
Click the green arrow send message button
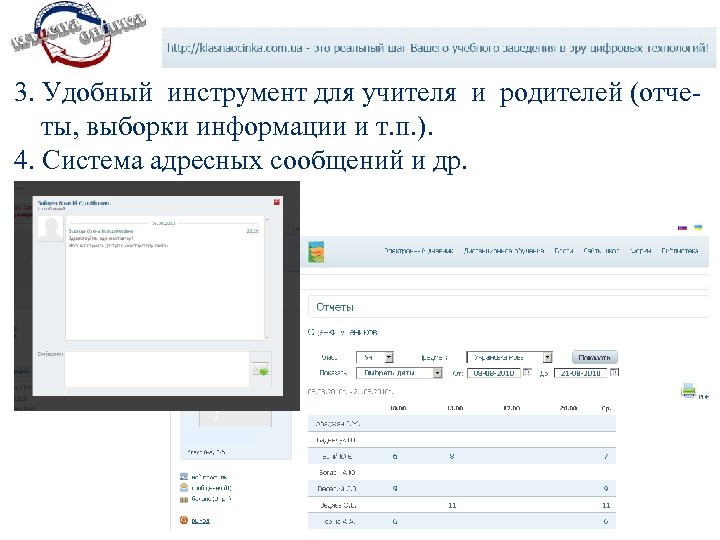pyautogui.click(x=260, y=370)
